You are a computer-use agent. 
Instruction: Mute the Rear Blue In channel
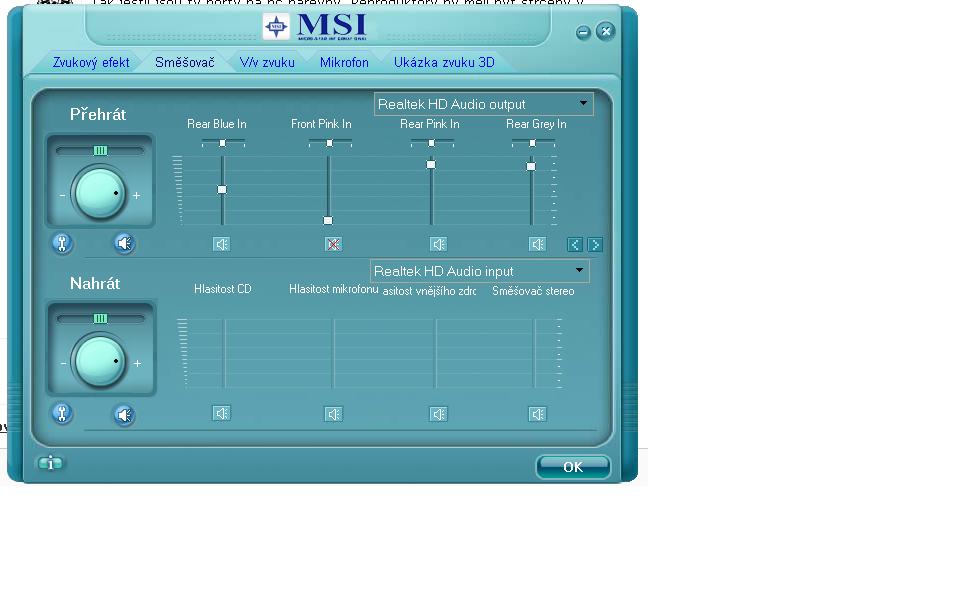tap(221, 244)
